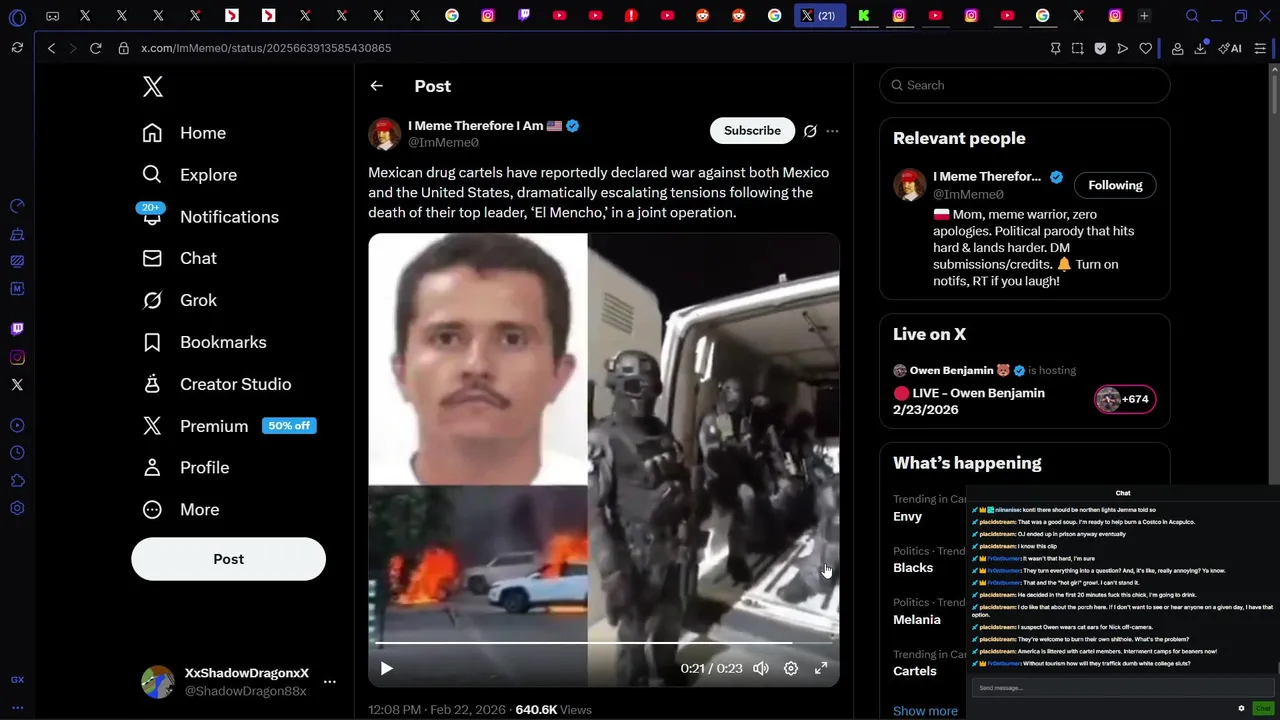1280x720 pixels.
Task: Switch to the Twitch tab in tab bar
Action: click(524, 16)
